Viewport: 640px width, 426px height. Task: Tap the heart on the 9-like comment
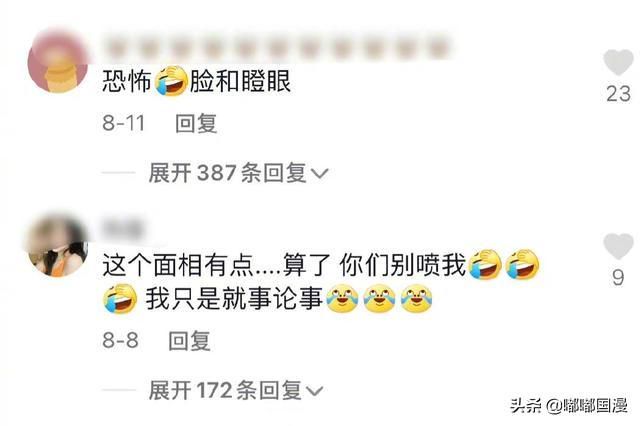coord(618,246)
